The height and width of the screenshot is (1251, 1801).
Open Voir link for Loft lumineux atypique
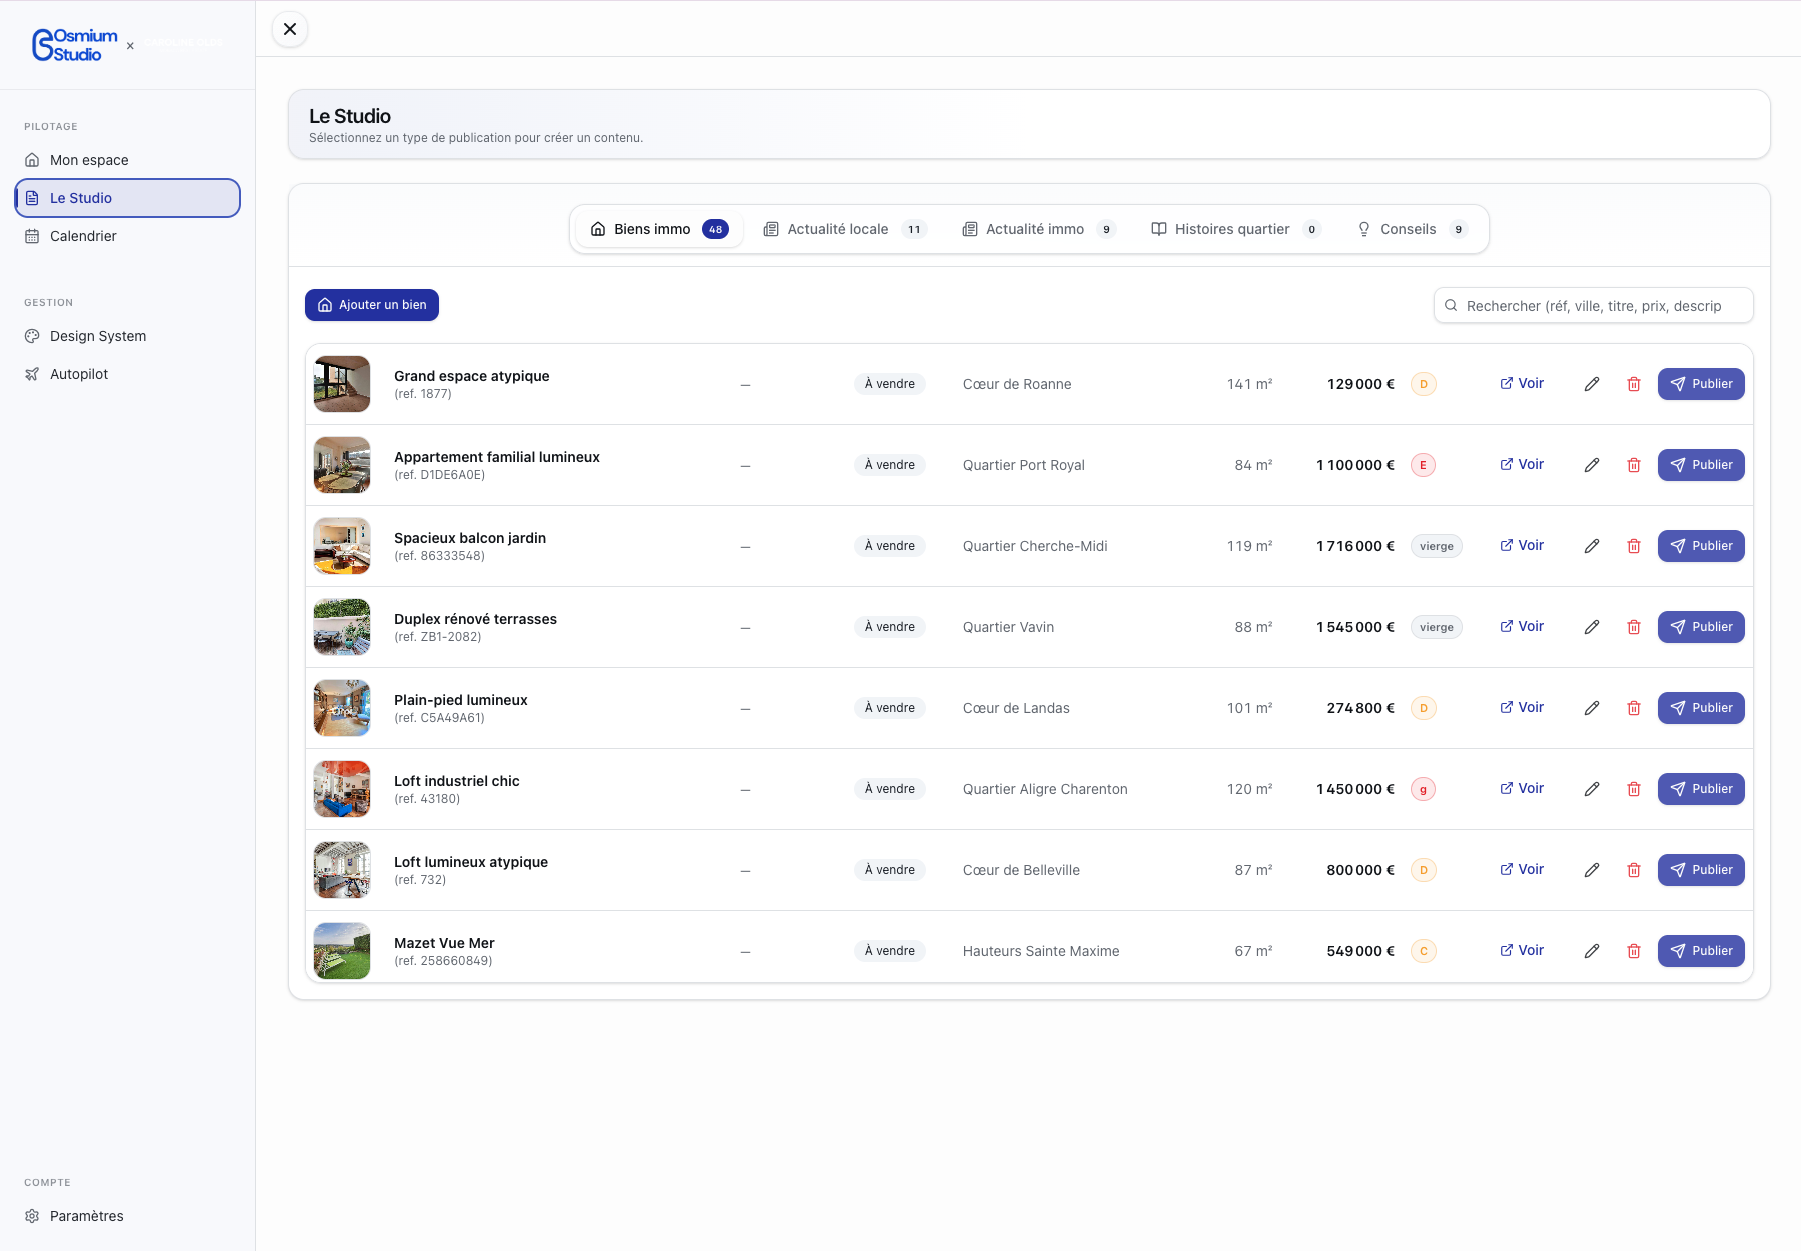(x=1522, y=869)
